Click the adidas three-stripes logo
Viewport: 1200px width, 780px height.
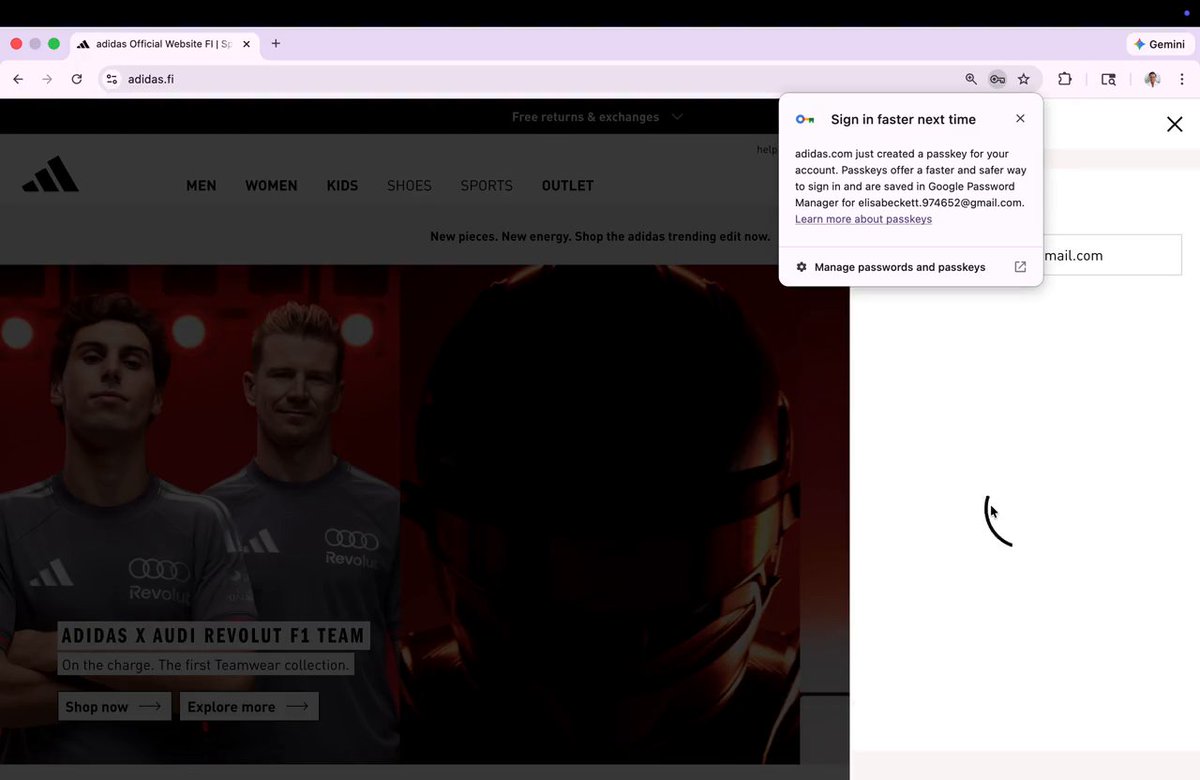[x=50, y=174]
